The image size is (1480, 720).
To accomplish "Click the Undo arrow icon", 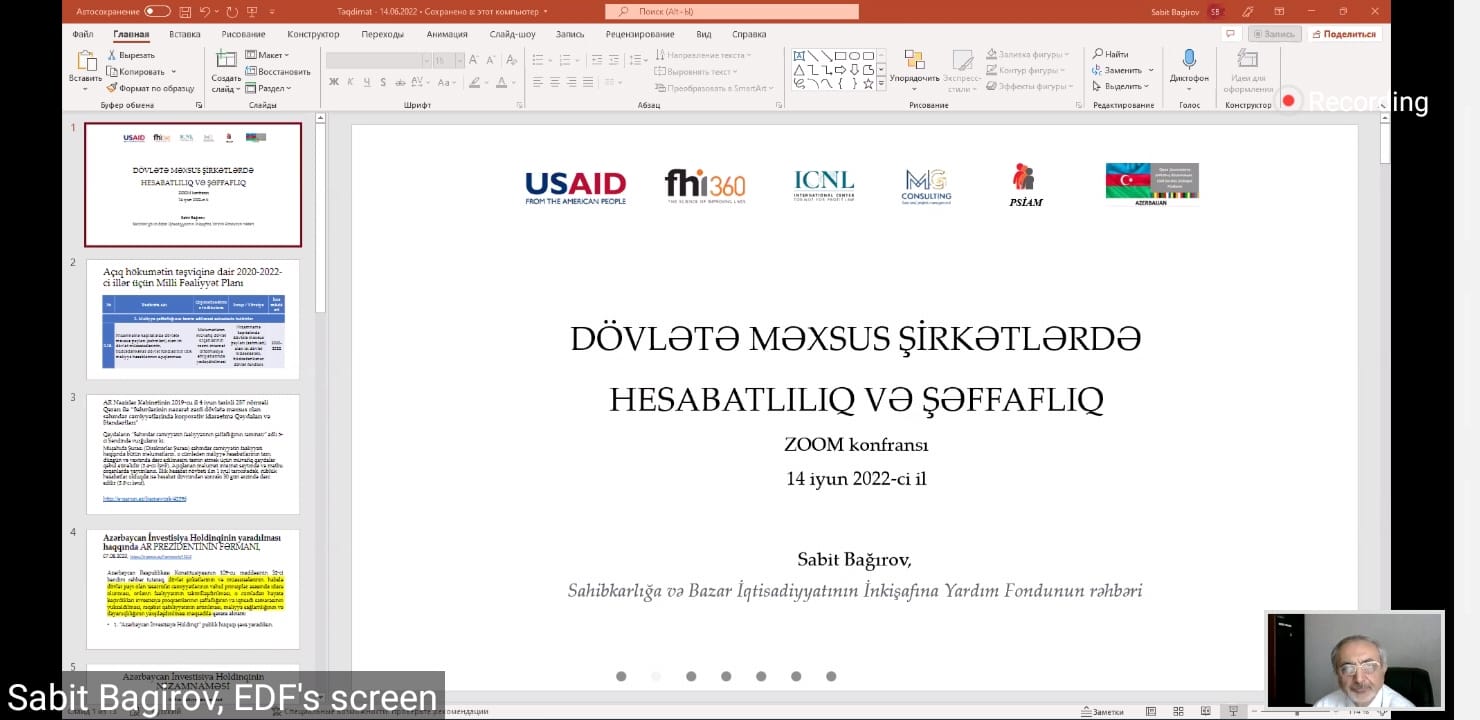I will coord(205,11).
